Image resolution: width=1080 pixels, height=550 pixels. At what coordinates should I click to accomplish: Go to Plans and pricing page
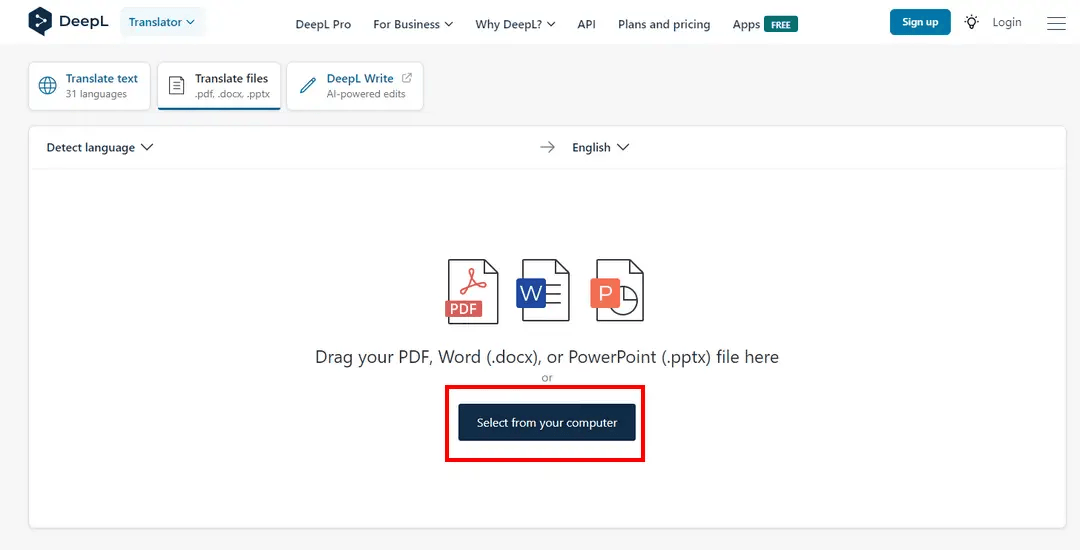pyautogui.click(x=664, y=24)
